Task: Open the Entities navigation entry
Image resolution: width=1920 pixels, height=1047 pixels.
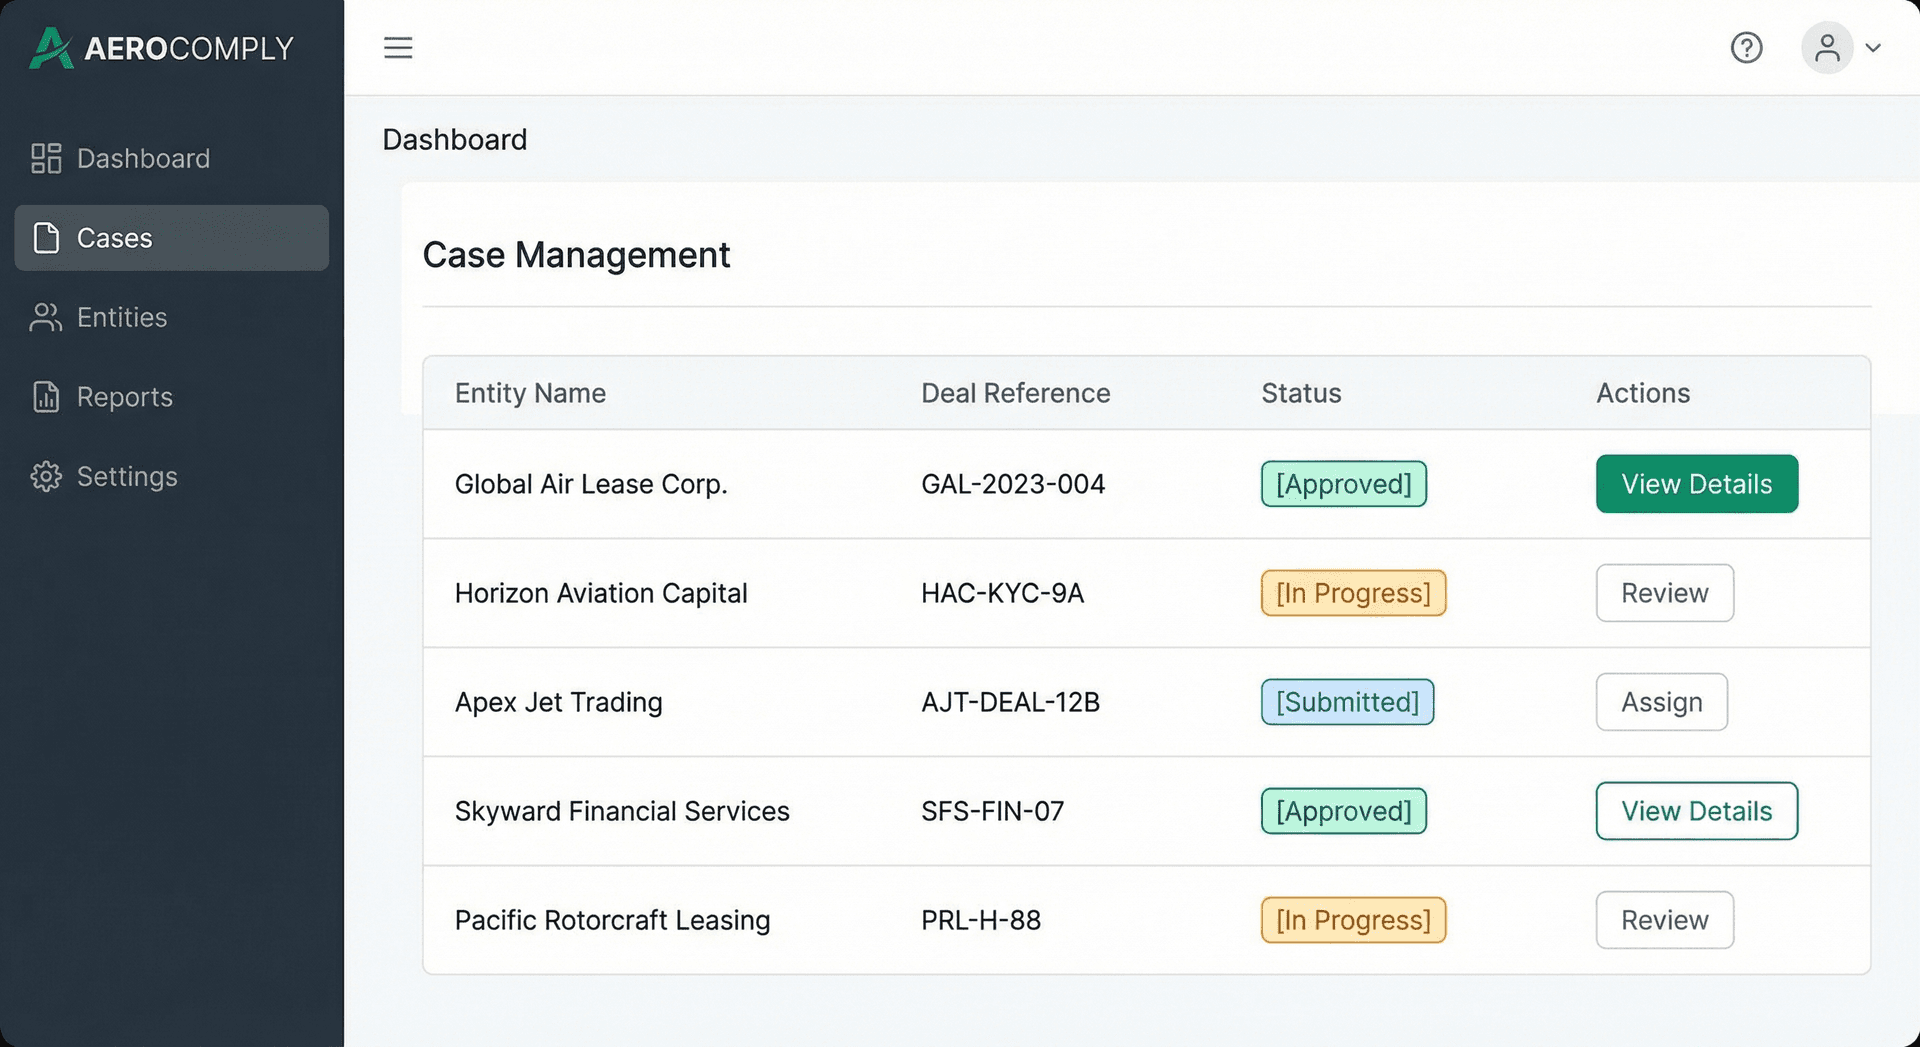Action: click(121, 317)
